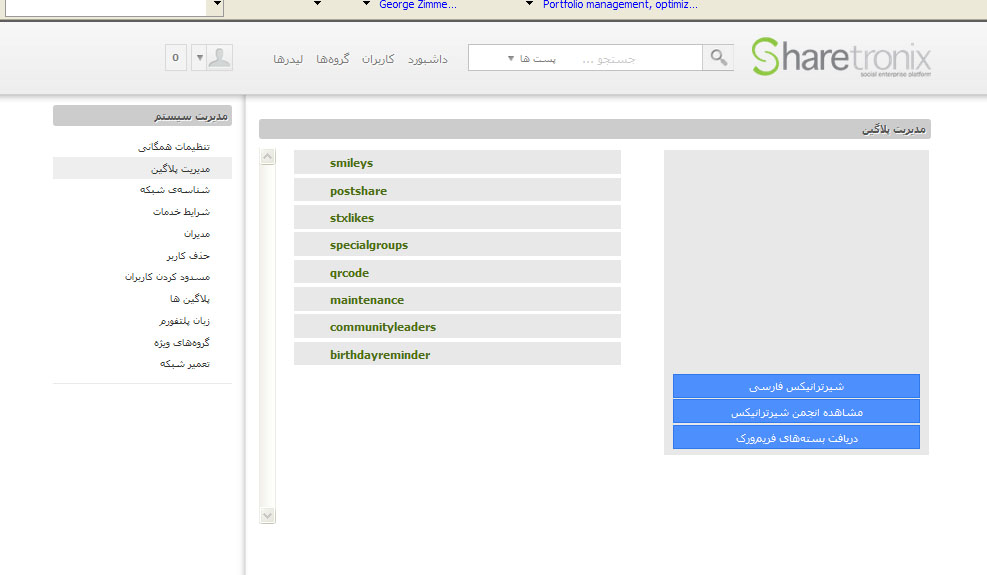Expand arrow before George Zimme bookmark

click(366, 4)
